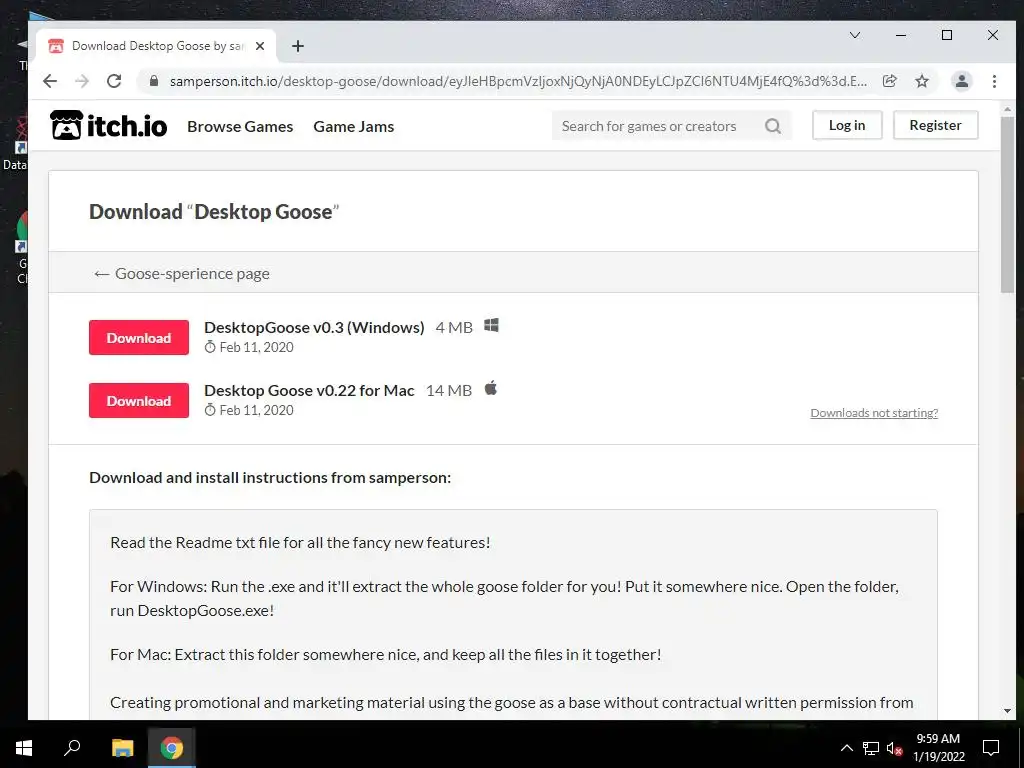1024x768 pixels.
Task: Click the scrollbar down arrow
Action: (x=1007, y=711)
